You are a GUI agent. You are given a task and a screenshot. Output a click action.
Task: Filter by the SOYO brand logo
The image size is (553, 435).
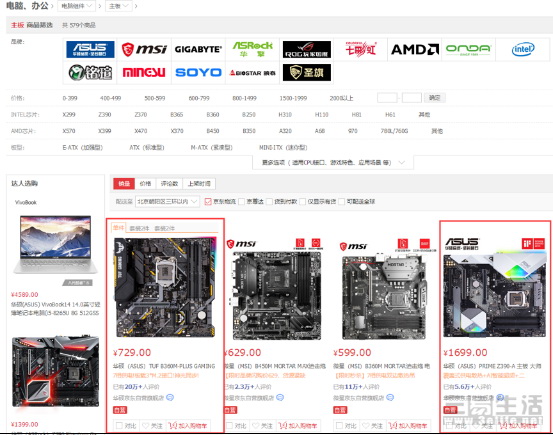[x=198, y=72]
